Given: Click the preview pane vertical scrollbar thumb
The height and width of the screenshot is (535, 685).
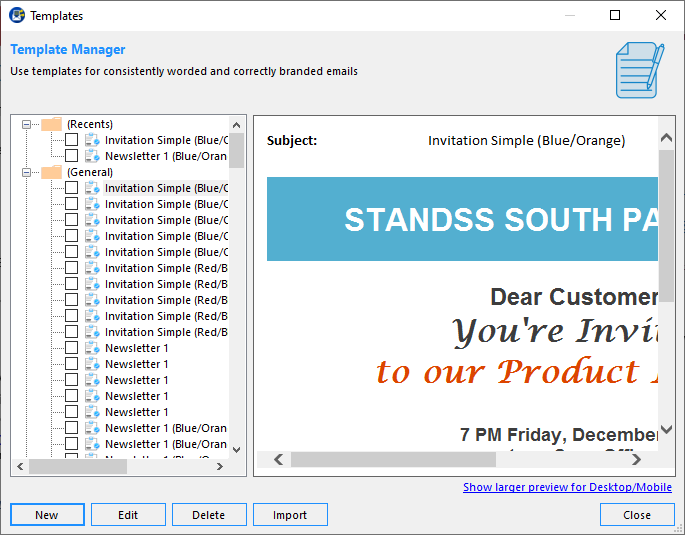Looking at the screenshot, I should click(667, 226).
